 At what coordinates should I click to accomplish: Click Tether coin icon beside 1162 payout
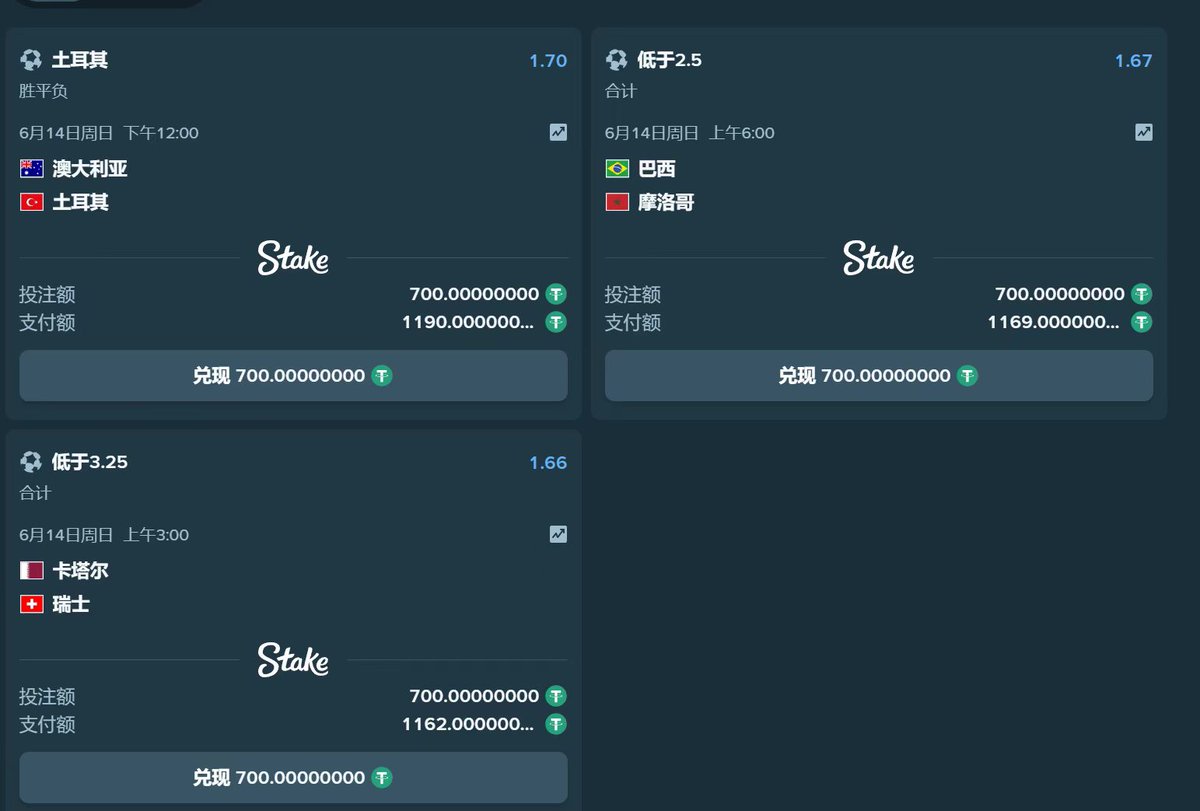point(556,724)
